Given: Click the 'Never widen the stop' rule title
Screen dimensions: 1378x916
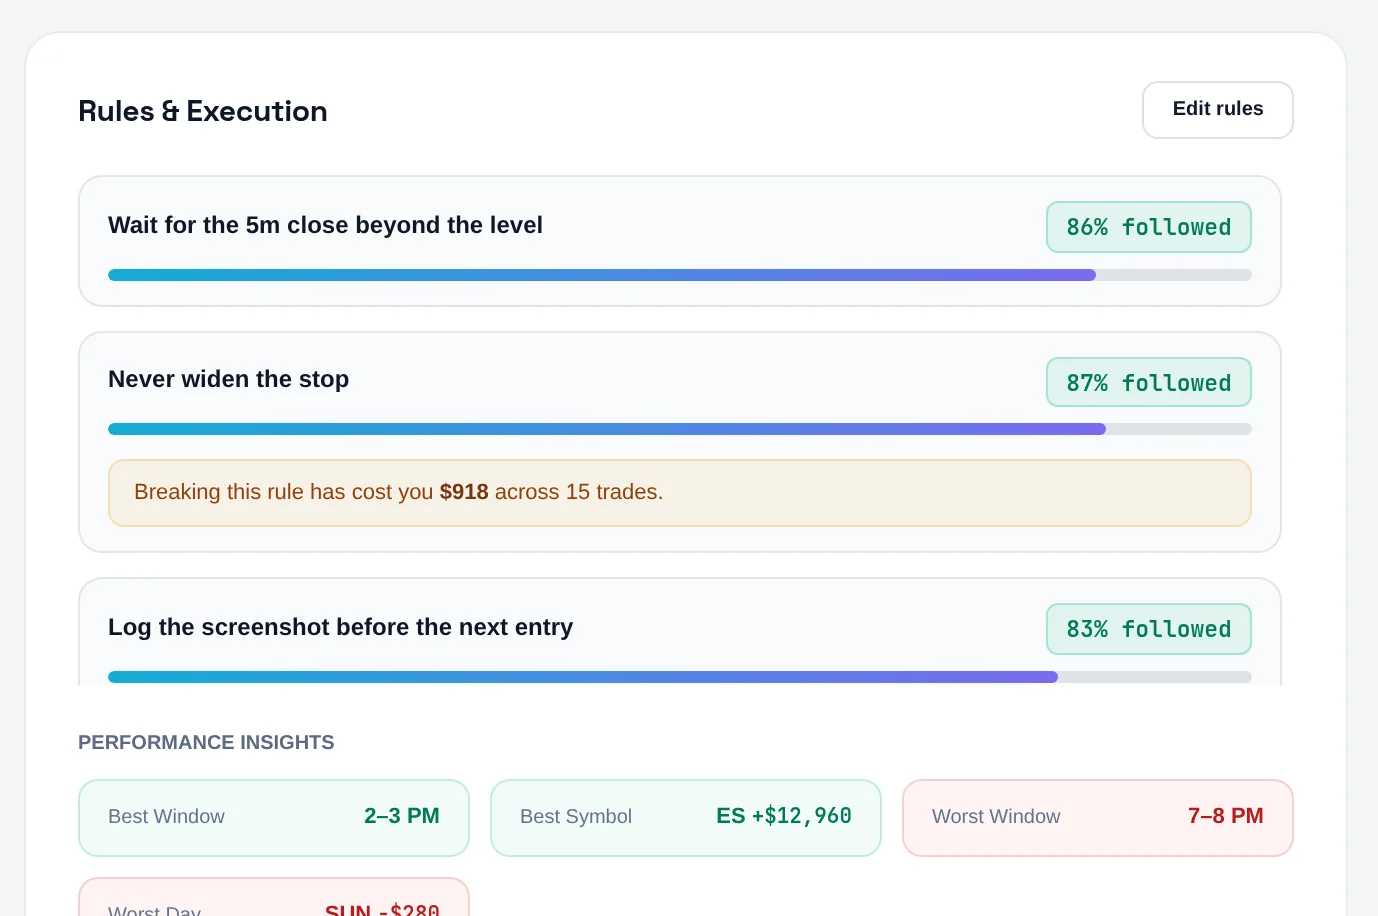Looking at the screenshot, I should 229,379.
